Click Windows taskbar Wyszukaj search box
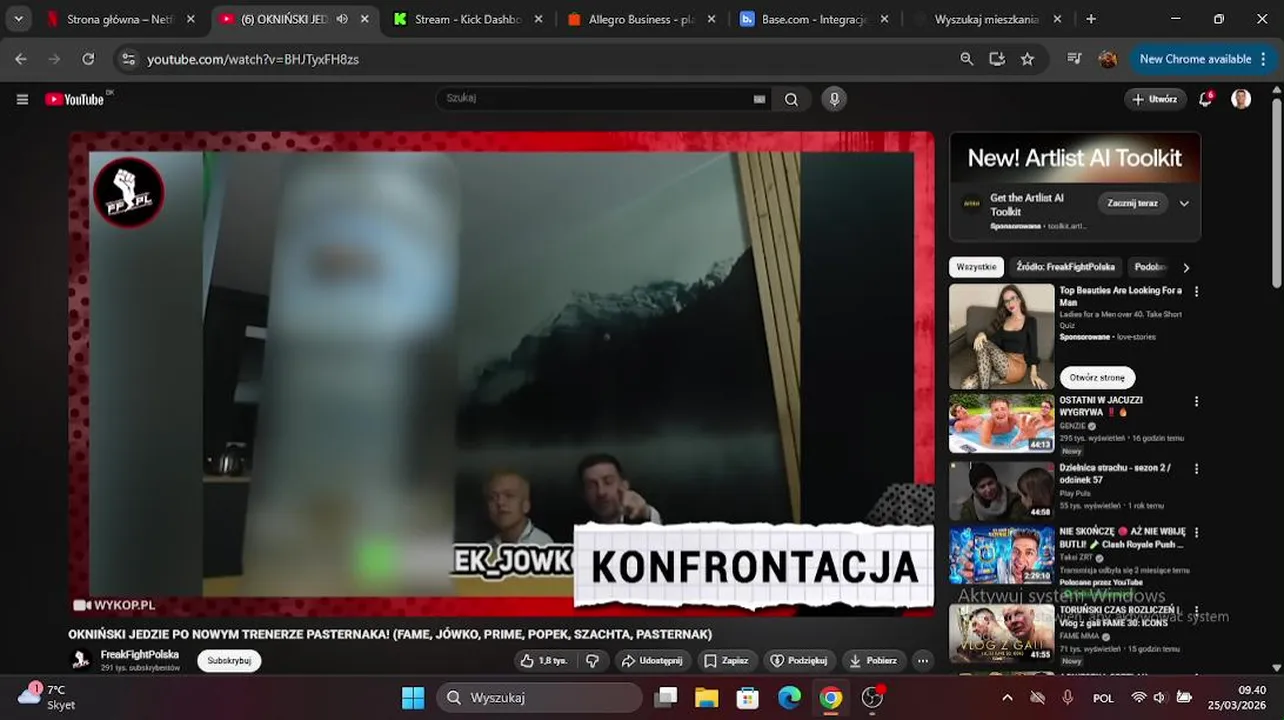This screenshot has height=720, width=1284. (x=539, y=697)
